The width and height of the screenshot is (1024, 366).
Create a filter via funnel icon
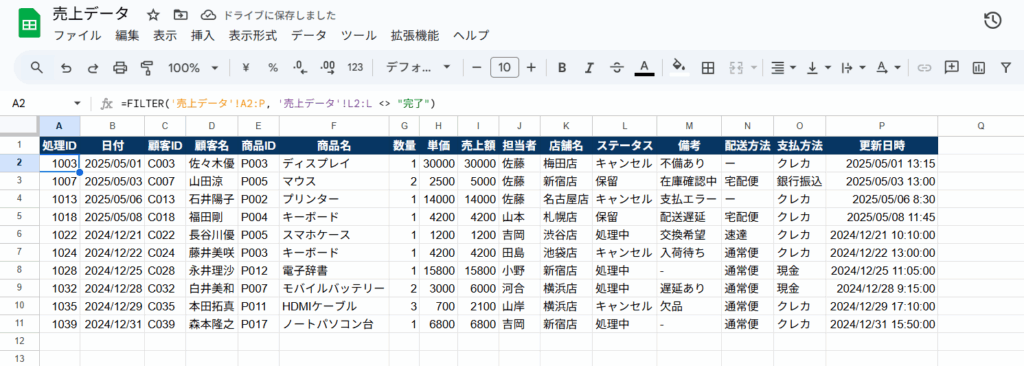1006,67
